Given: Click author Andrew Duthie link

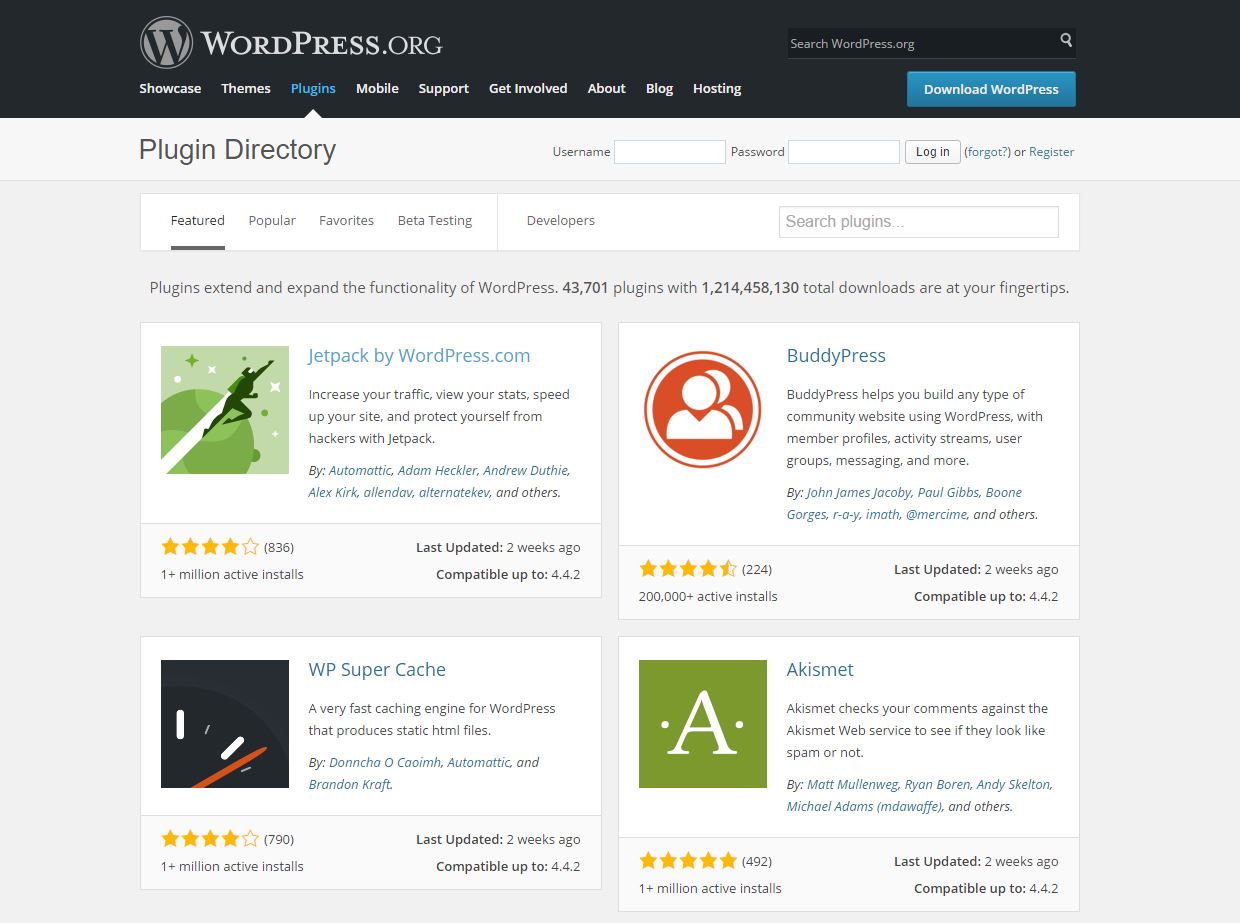Looking at the screenshot, I should 526,470.
